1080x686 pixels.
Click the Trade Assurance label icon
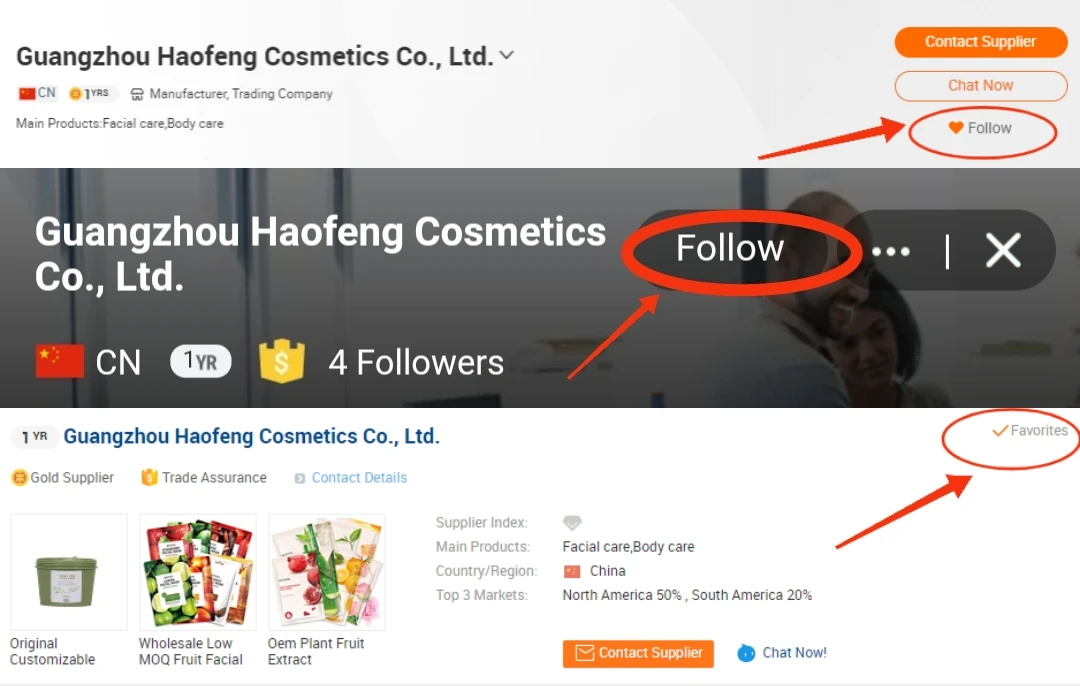149,477
